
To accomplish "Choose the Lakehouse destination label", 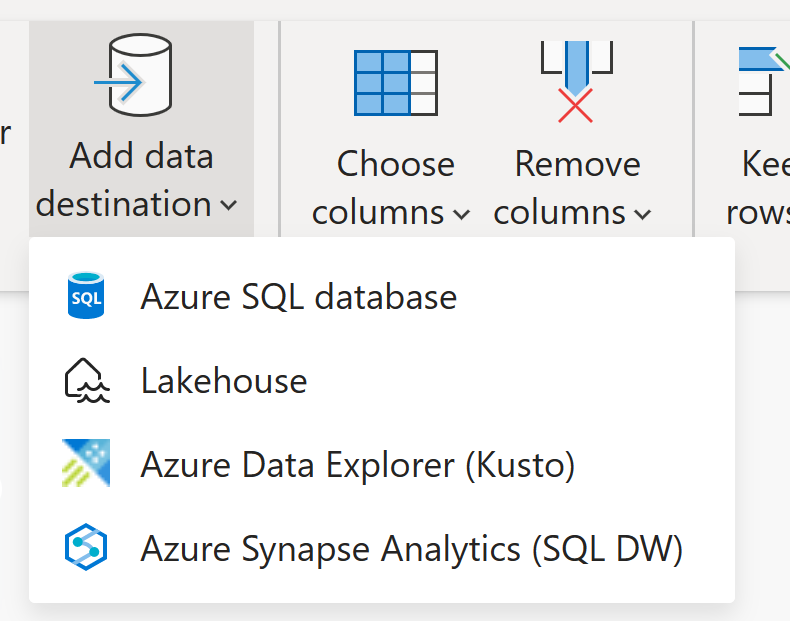I will click(224, 381).
